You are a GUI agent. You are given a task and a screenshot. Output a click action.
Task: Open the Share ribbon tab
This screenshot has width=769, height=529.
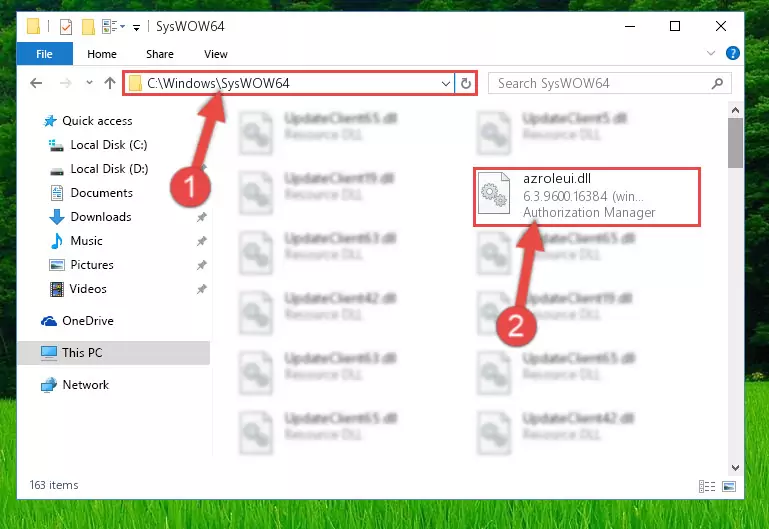click(x=160, y=54)
